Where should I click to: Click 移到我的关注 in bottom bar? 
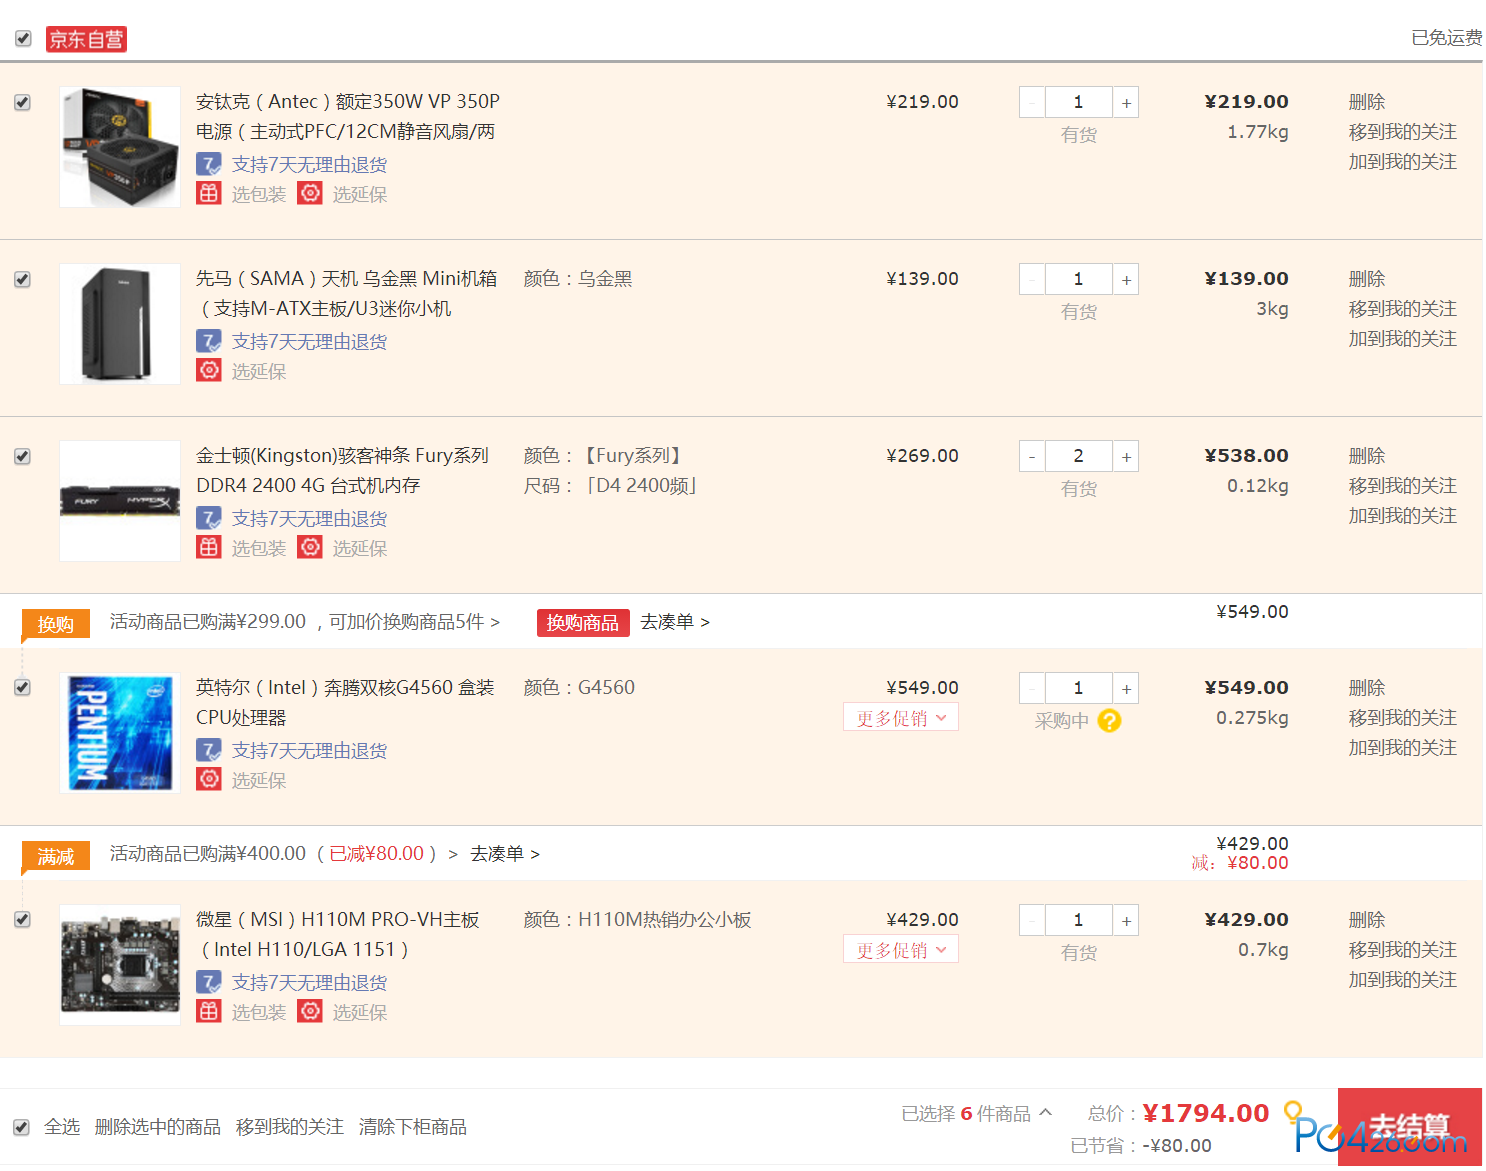pyautogui.click(x=290, y=1127)
